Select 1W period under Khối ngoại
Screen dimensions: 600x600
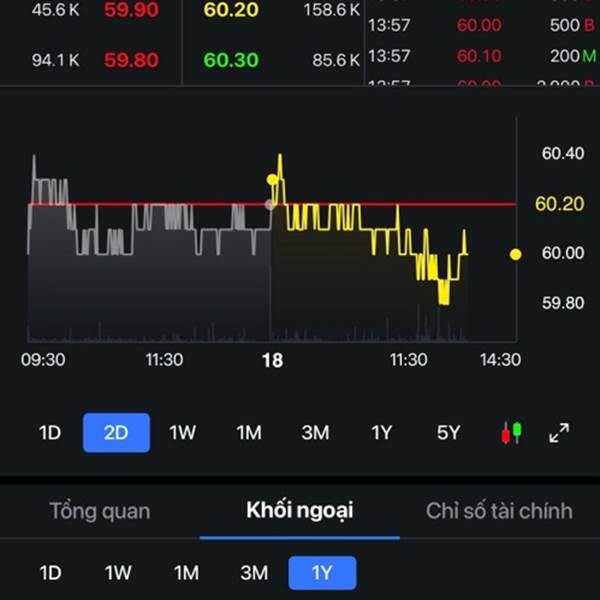[118, 573]
